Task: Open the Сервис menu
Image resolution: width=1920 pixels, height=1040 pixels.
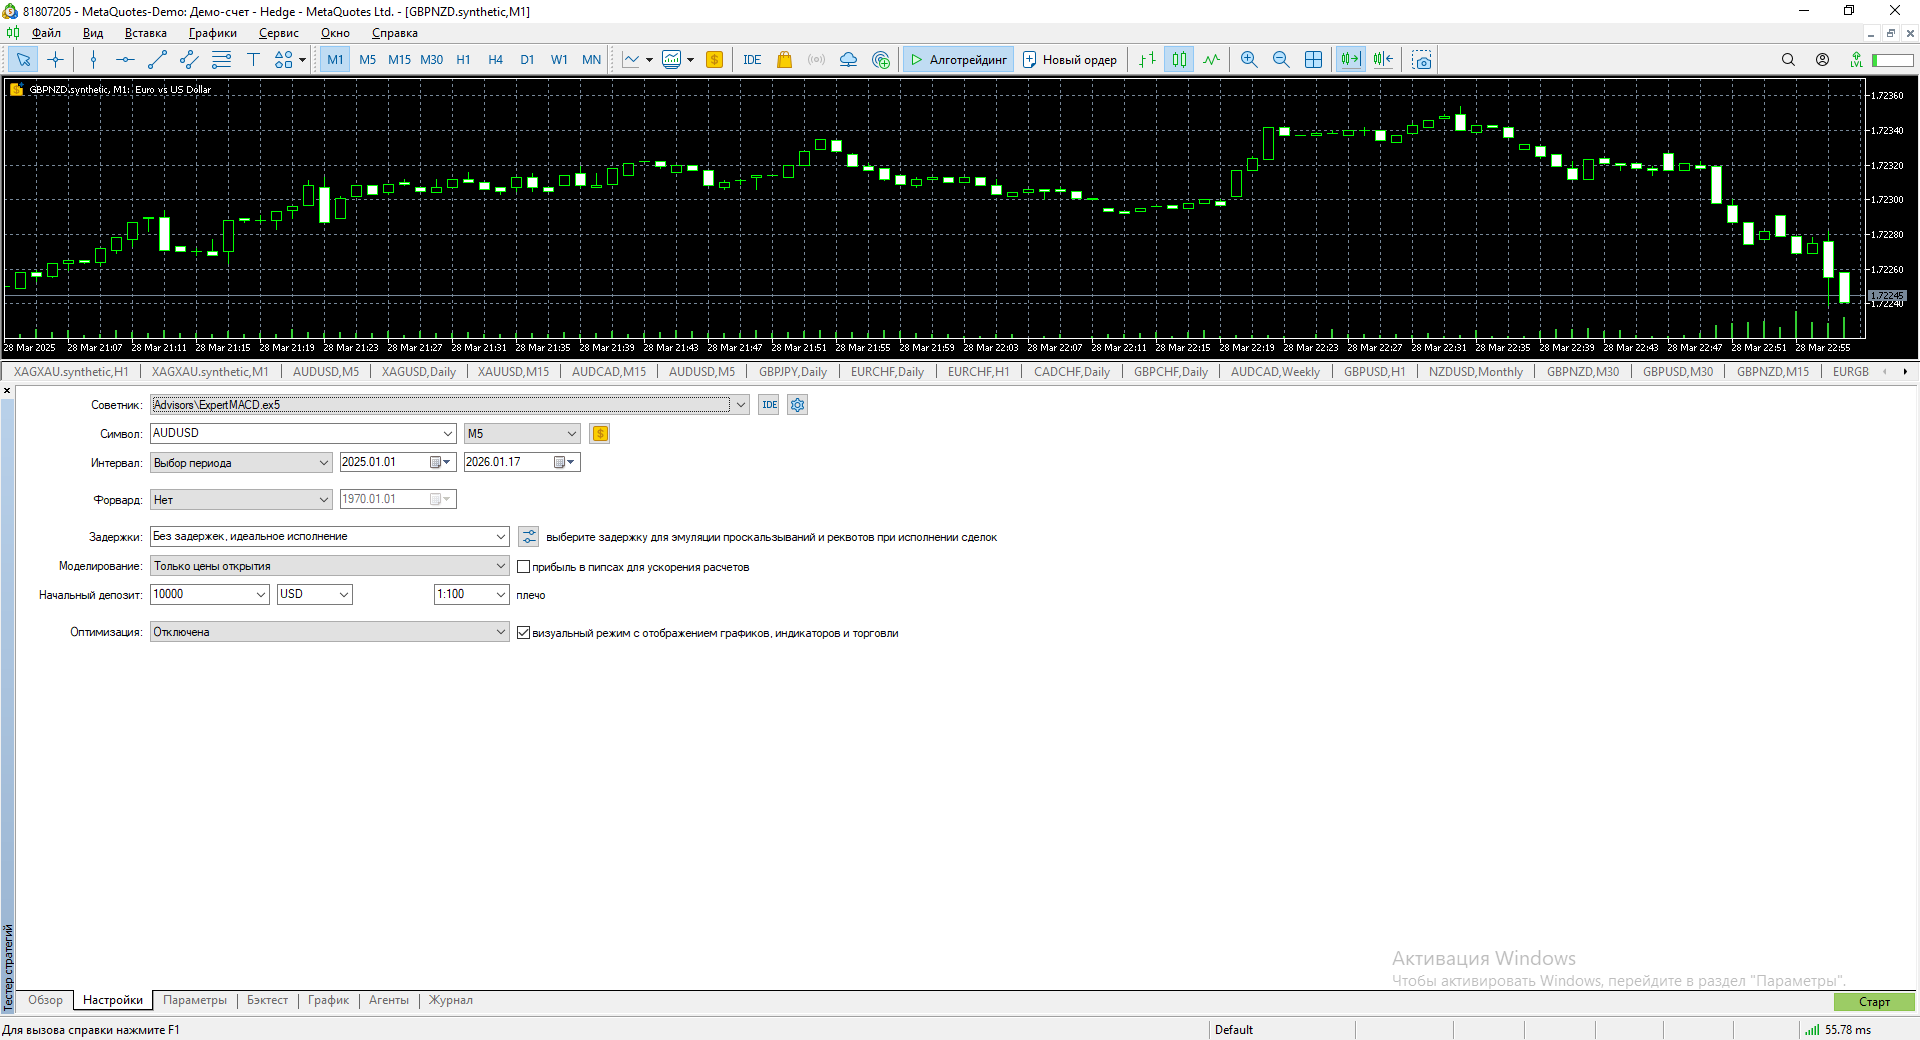Action: coord(278,33)
